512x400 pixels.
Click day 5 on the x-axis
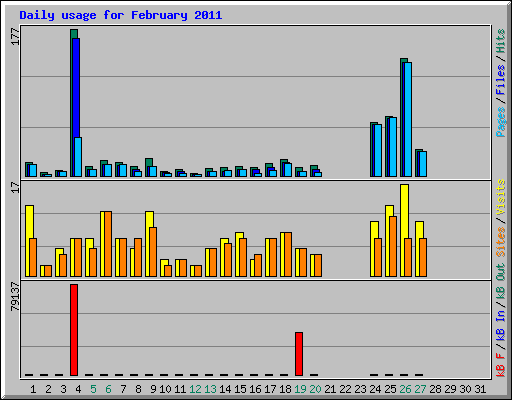(93, 389)
